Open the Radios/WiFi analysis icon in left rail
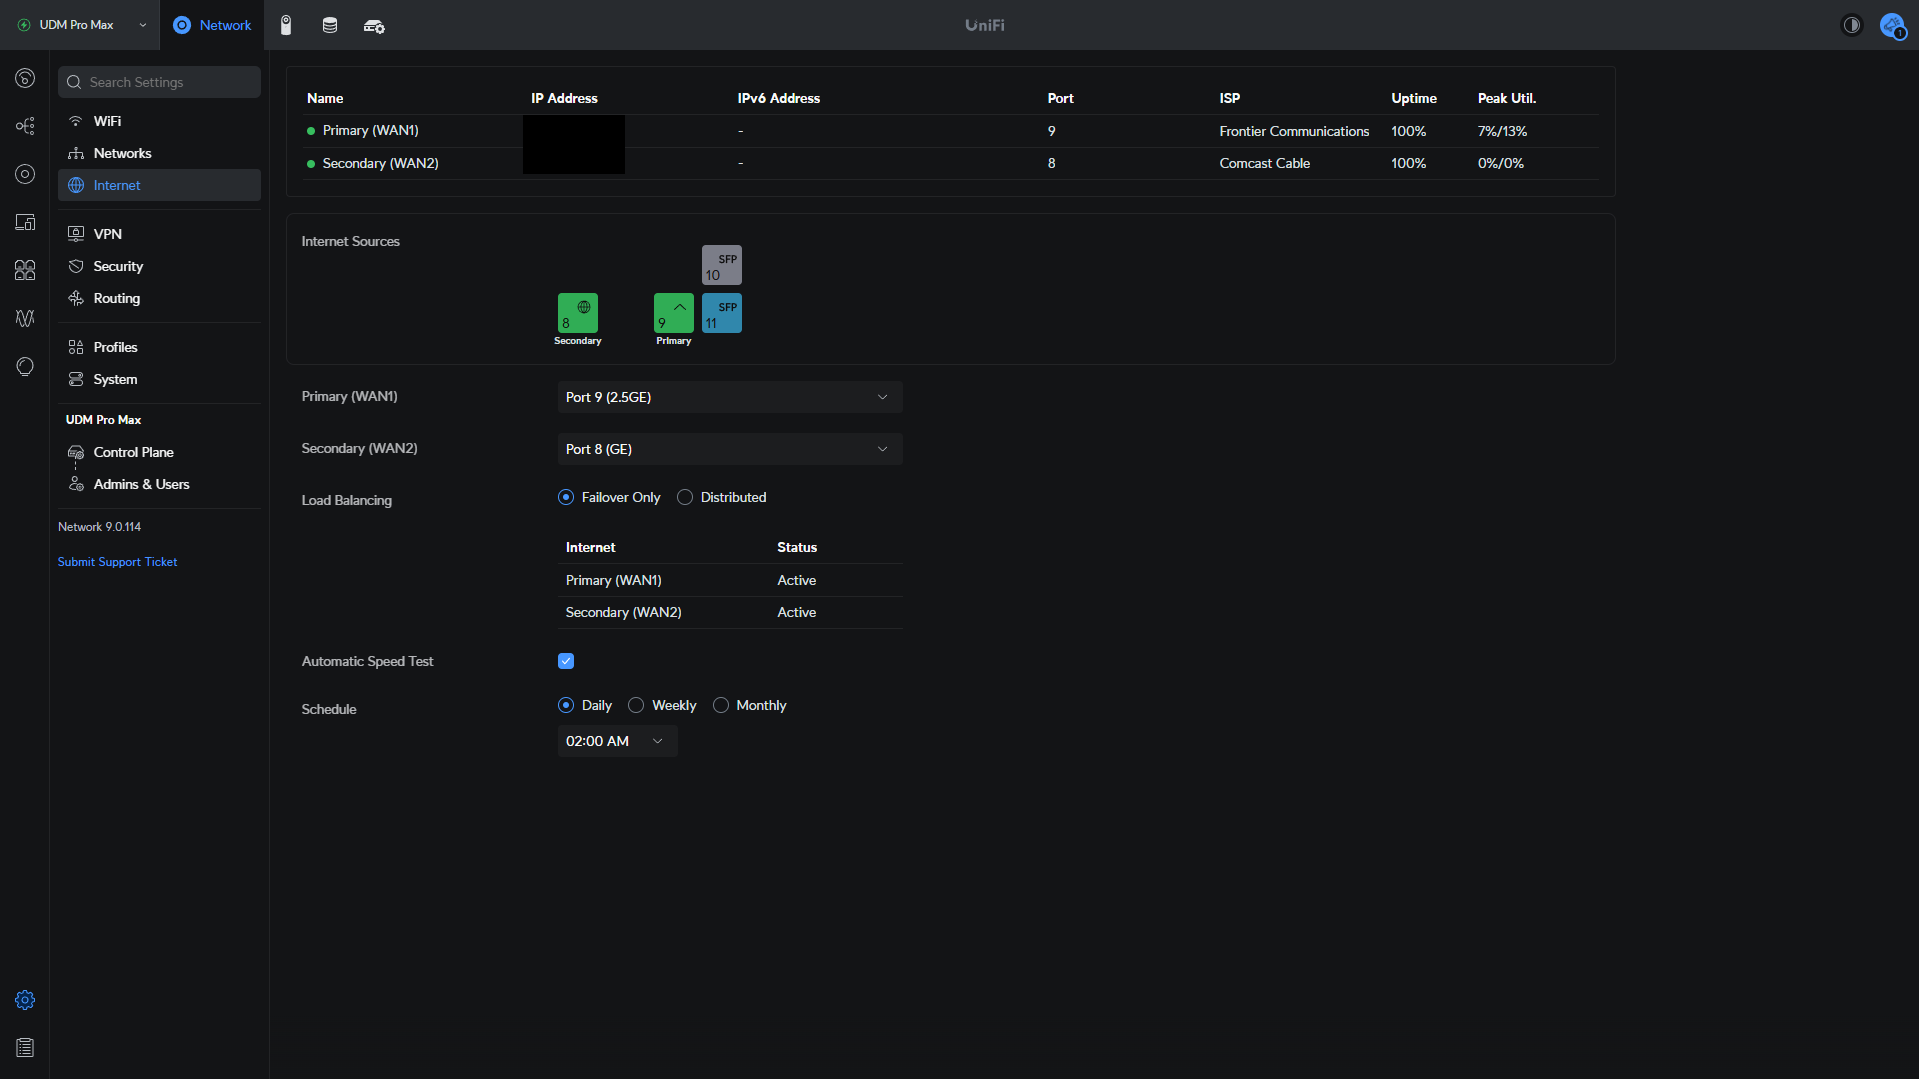Screen dimensions: 1919x1079 pyautogui.click(x=25, y=318)
